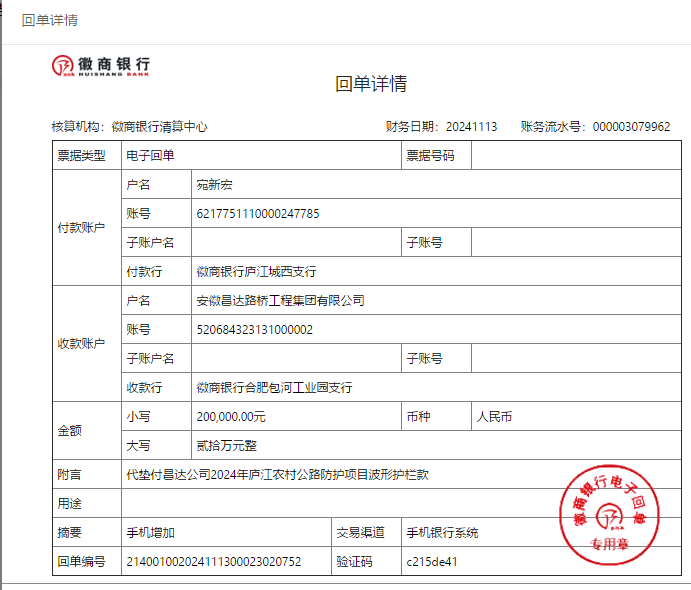
Task: Click the accounting serial number 000003079962
Action: (x=631, y=127)
